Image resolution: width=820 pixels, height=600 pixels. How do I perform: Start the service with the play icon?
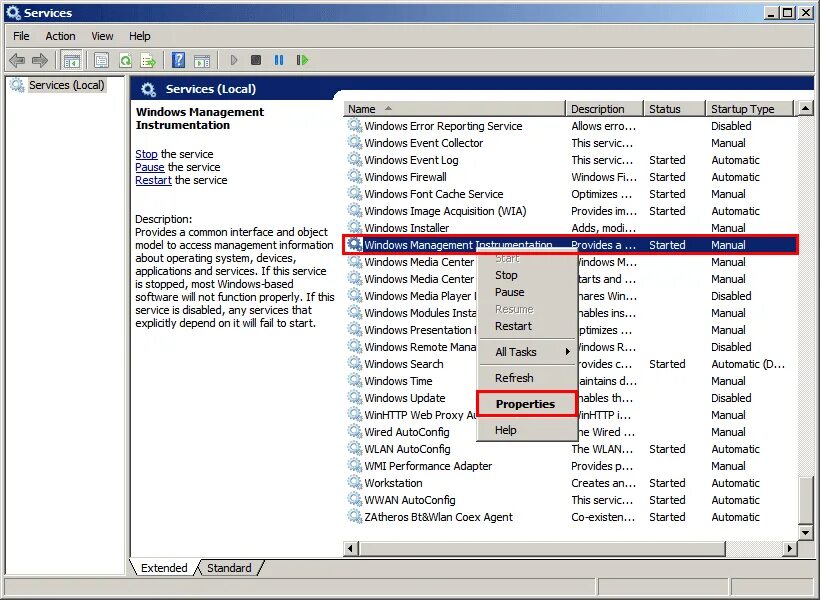pyautogui.click(x=233, y=60)
